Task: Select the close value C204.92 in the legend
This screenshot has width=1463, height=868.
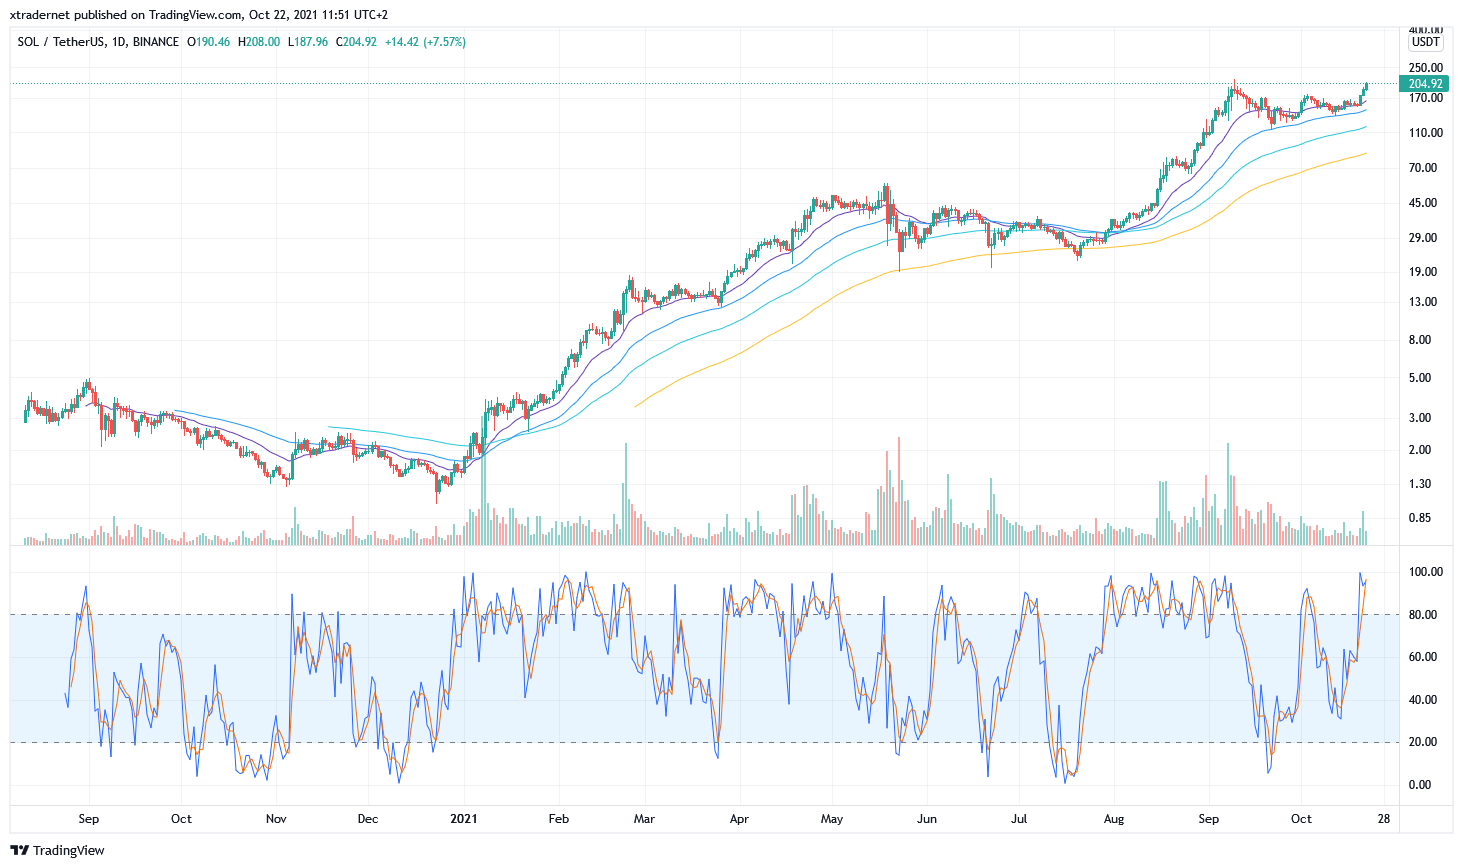Action: (x=356, y=42)
